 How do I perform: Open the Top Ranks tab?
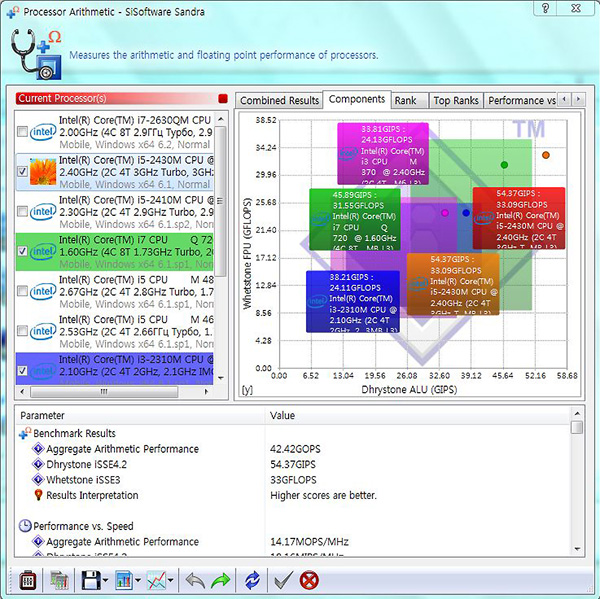click(456, 101)
